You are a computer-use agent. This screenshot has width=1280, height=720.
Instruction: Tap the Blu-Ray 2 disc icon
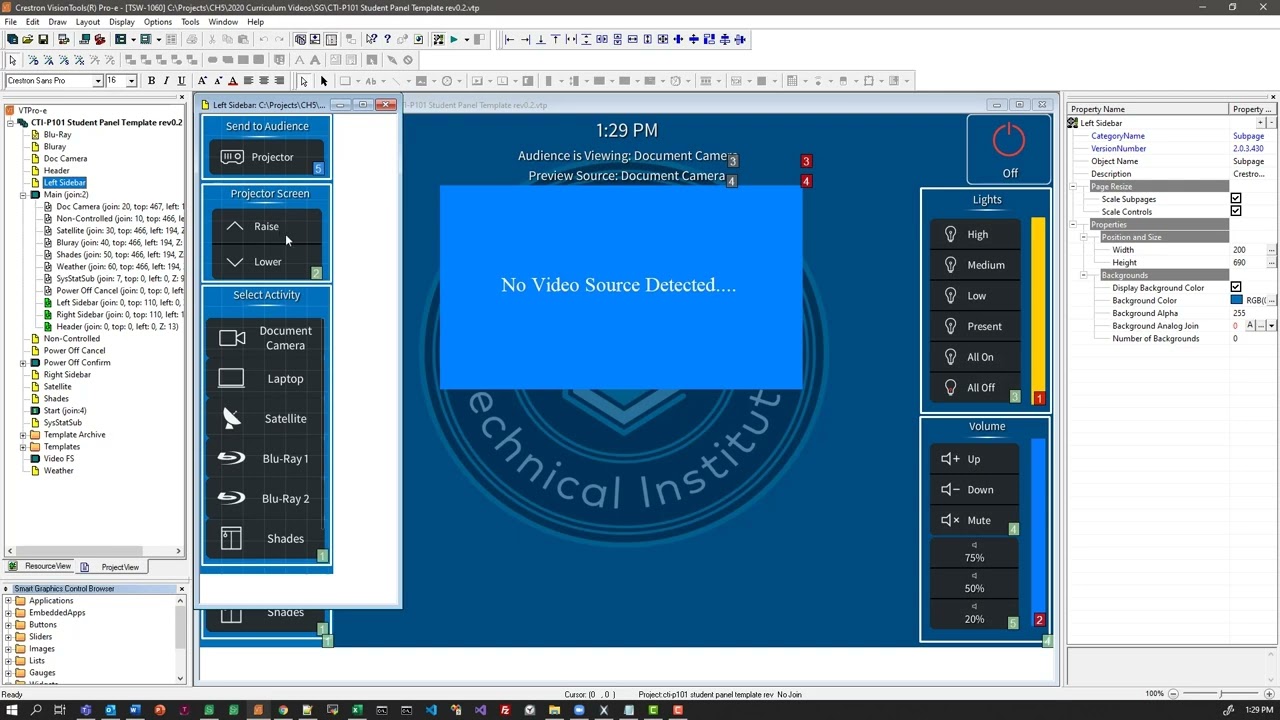coord(231,498)
